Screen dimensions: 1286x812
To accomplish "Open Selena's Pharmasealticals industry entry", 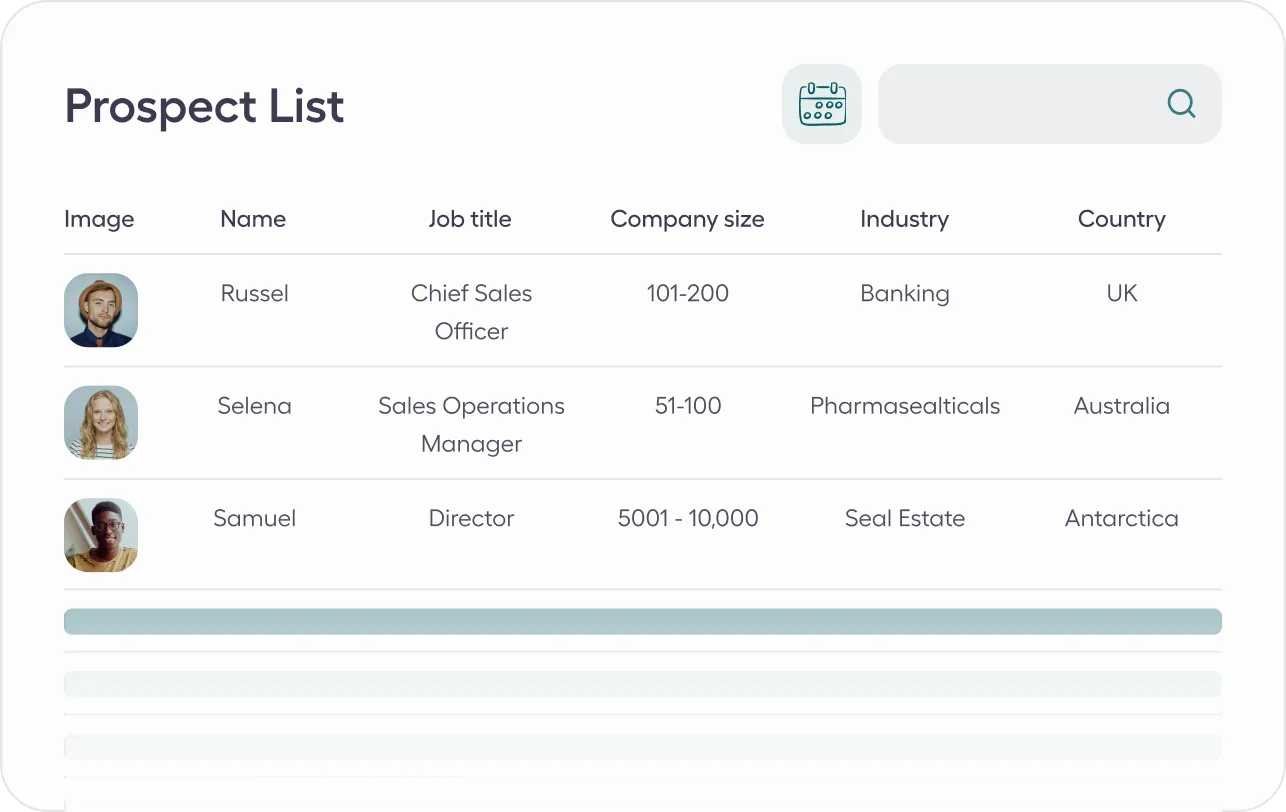I will tap(904, 406).
